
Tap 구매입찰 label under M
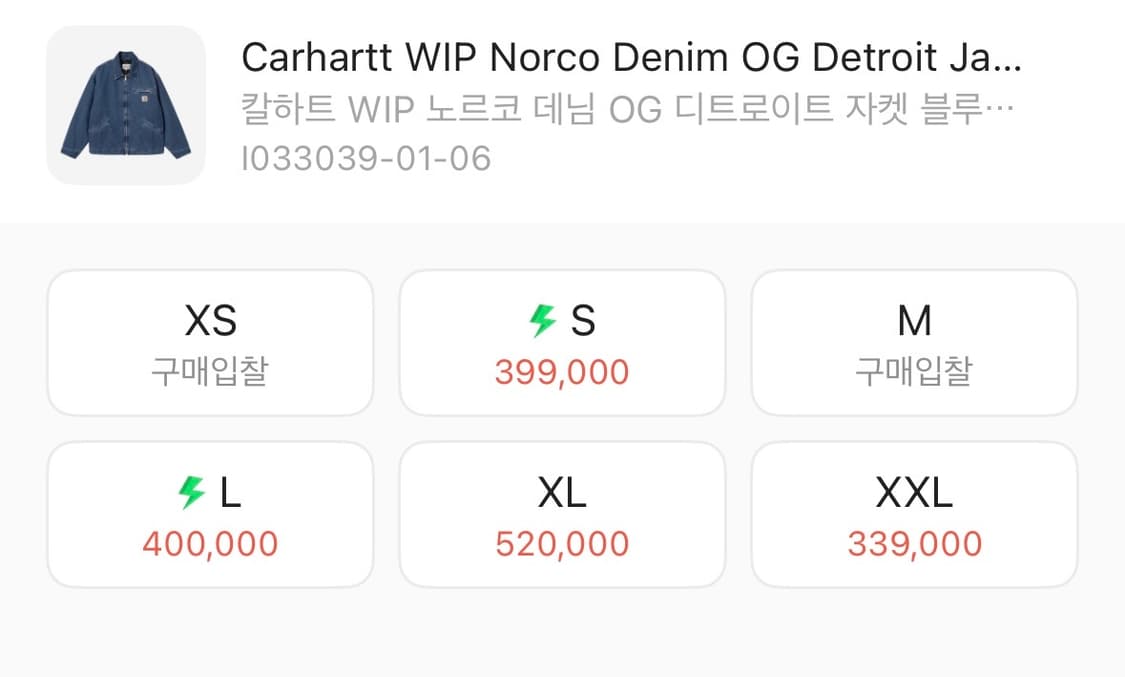pos(914,371)
